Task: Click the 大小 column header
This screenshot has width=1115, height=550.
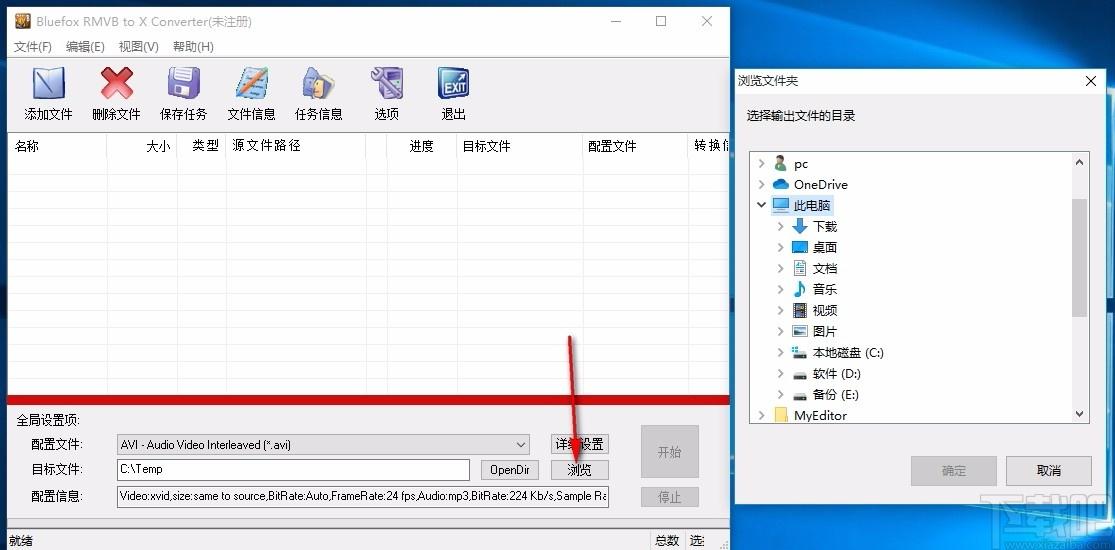Action: tap(142, 146)
